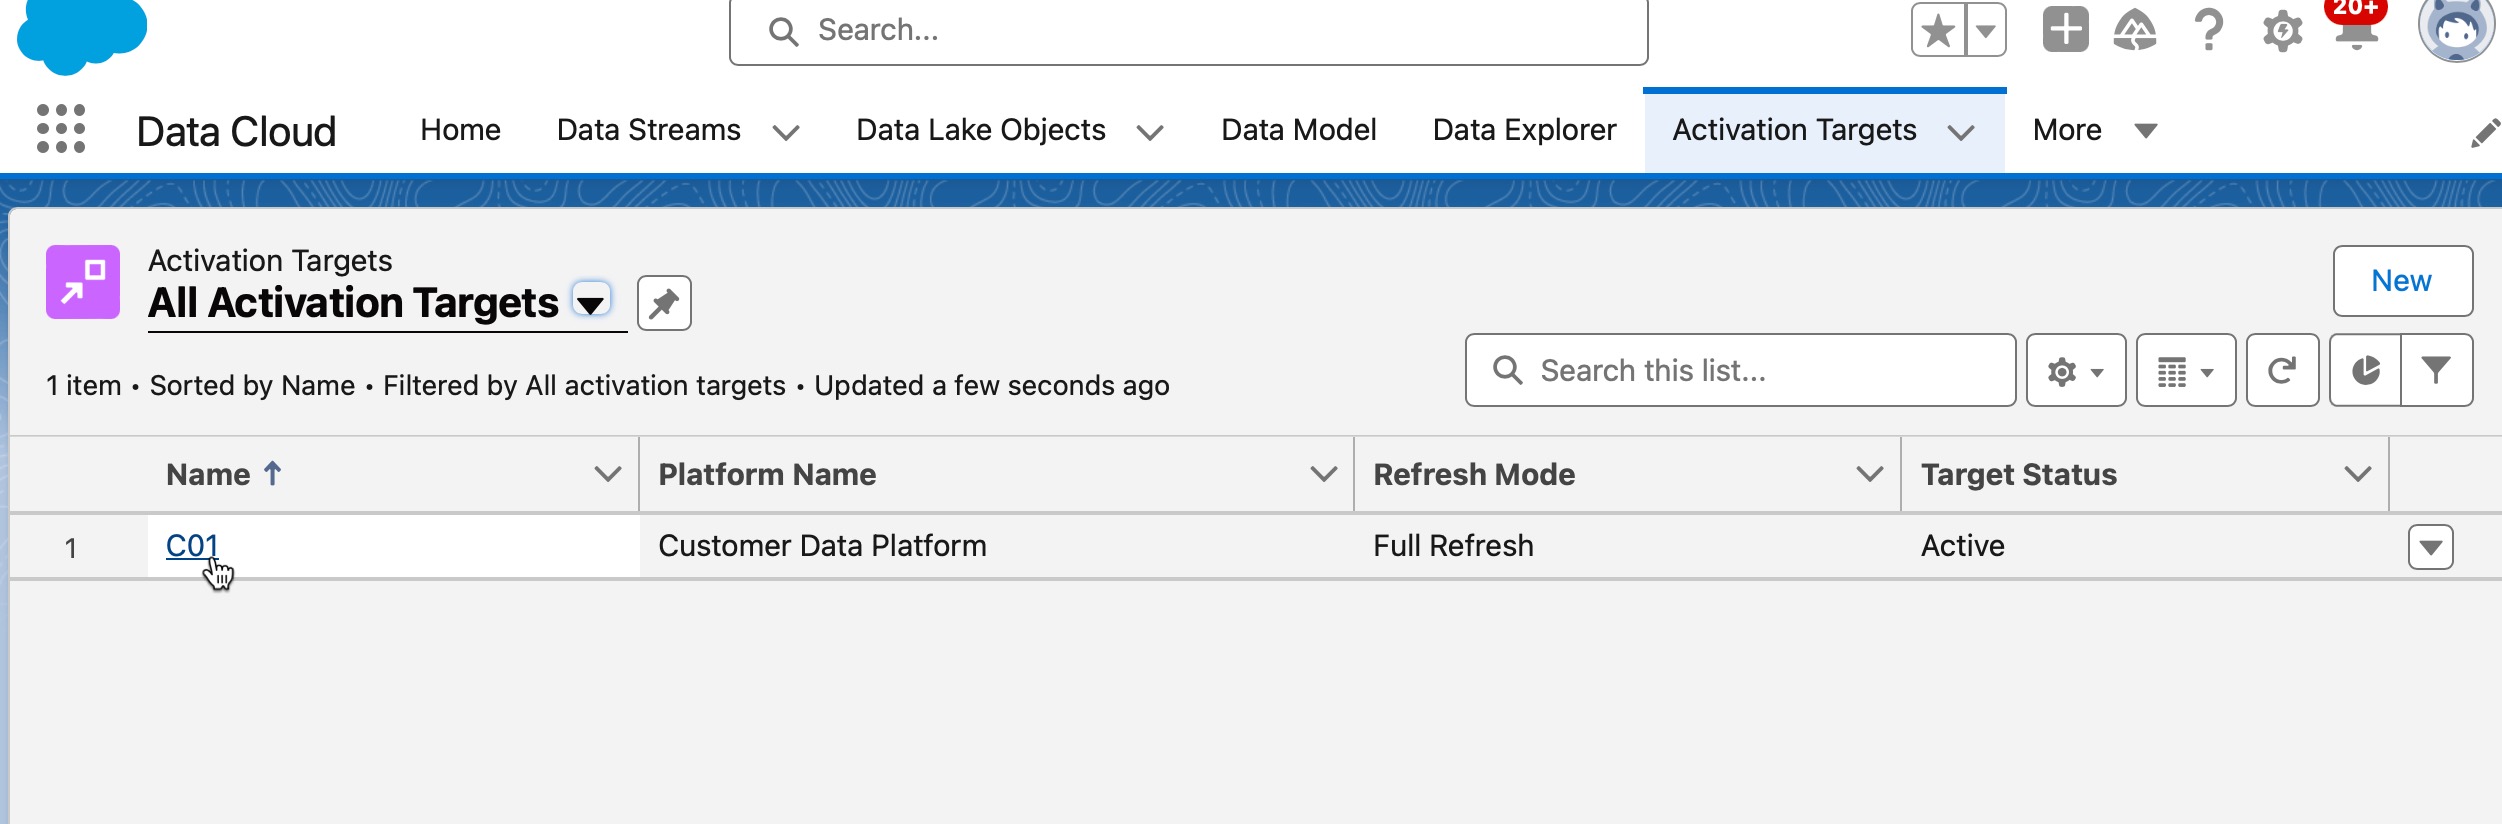Open the App Launcher dots grid

61,129
